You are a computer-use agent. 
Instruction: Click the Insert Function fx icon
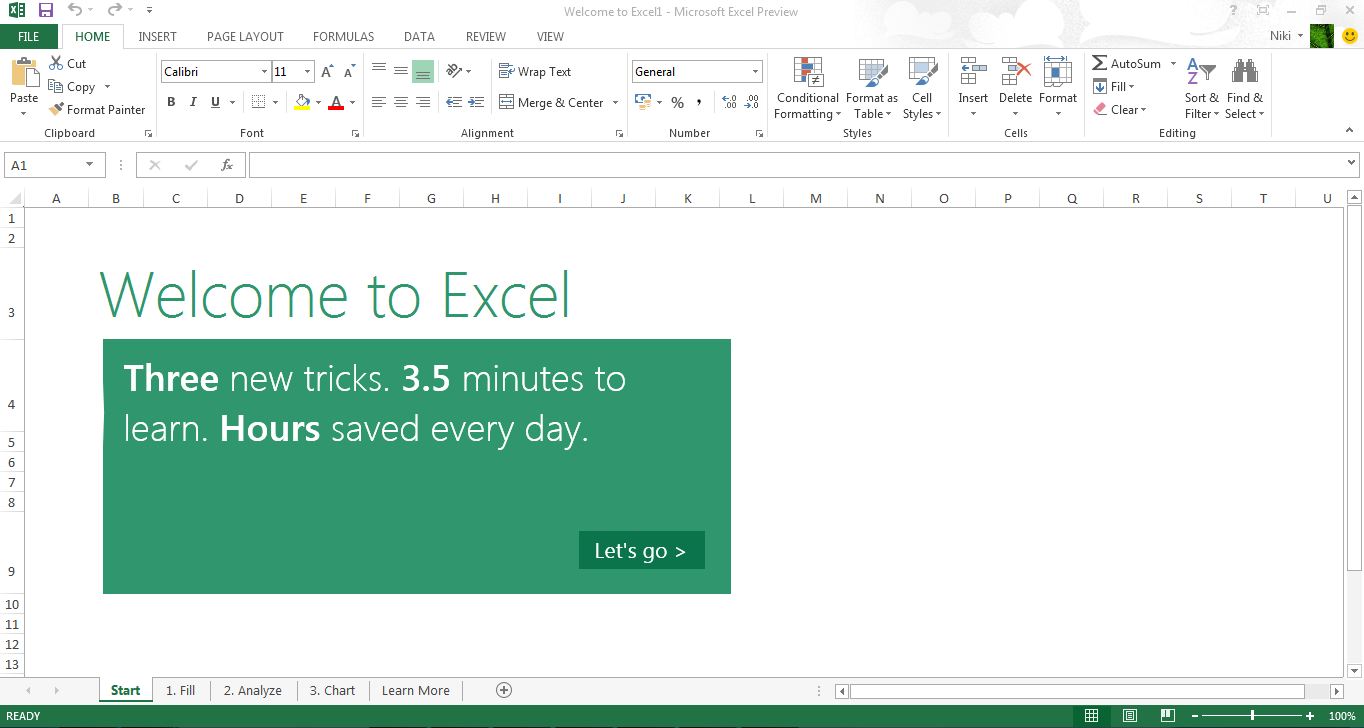[x=227, y=165]
